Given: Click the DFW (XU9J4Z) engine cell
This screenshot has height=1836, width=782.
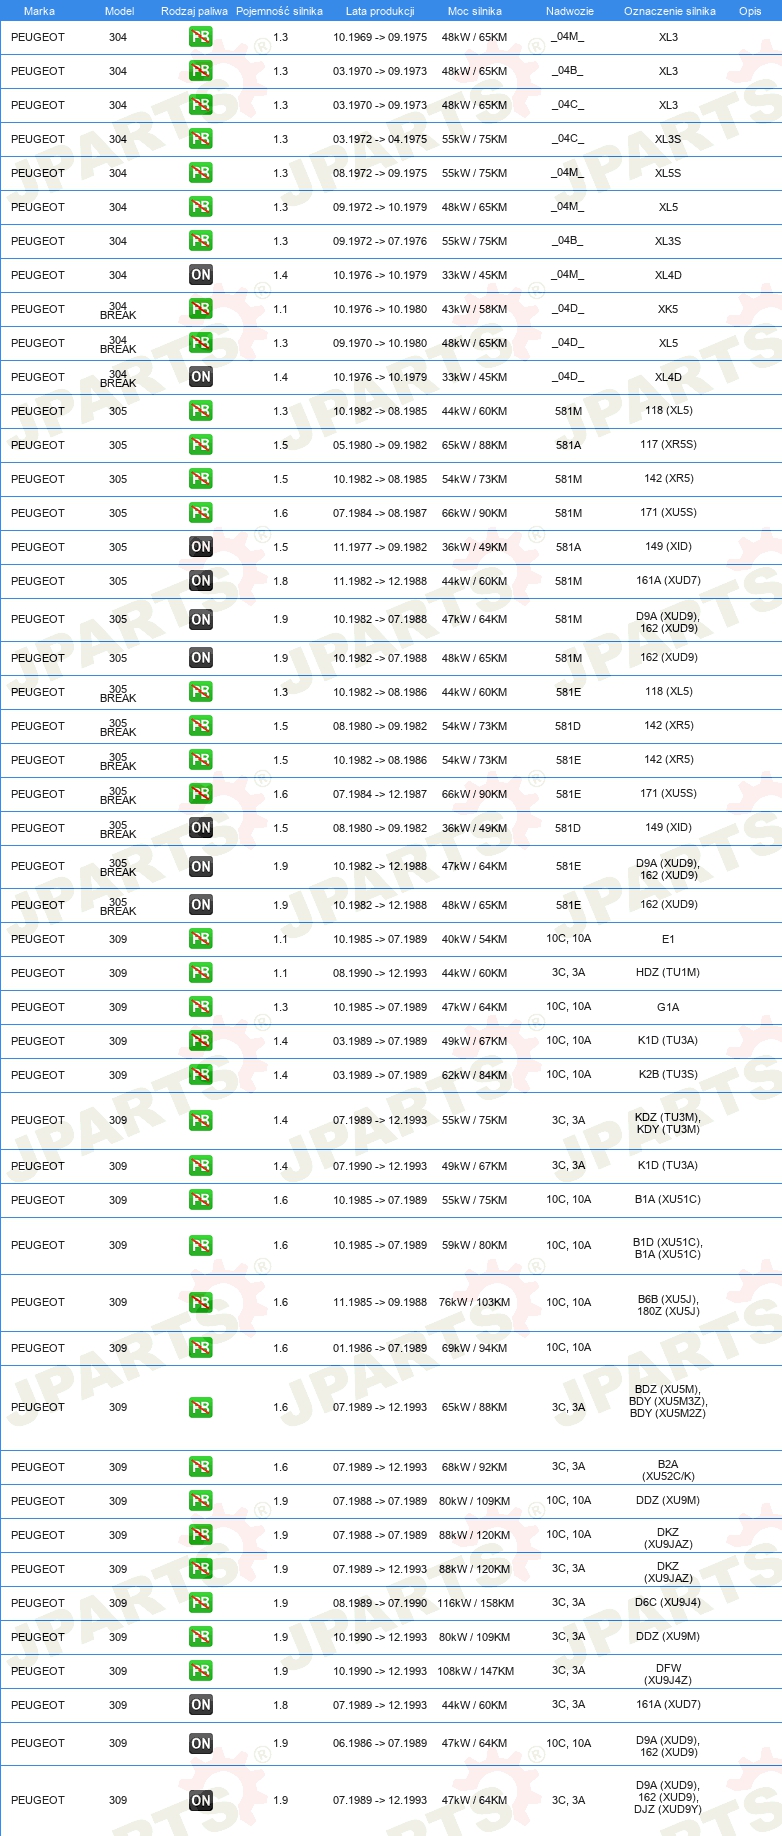Looking at the screenshot, I should pos(668,1674).
